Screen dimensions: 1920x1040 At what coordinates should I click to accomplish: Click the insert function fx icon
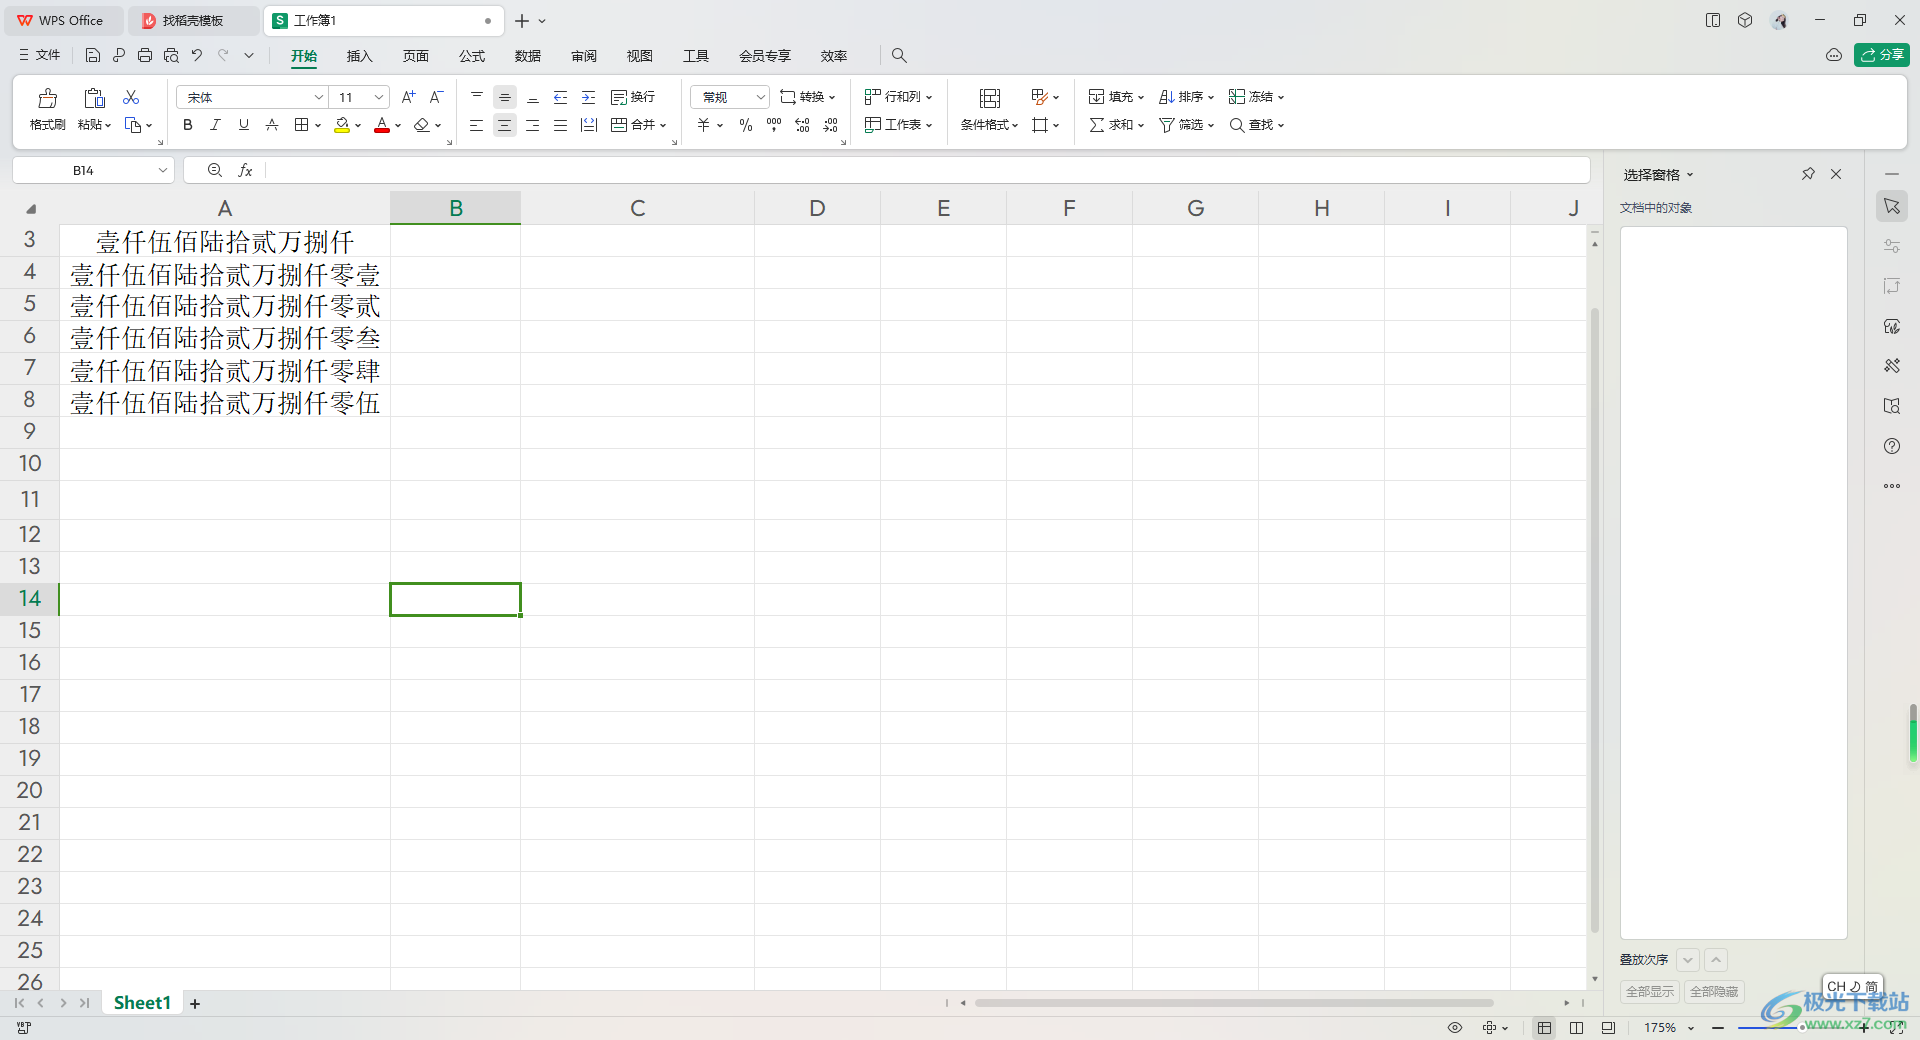click(245, 171)
